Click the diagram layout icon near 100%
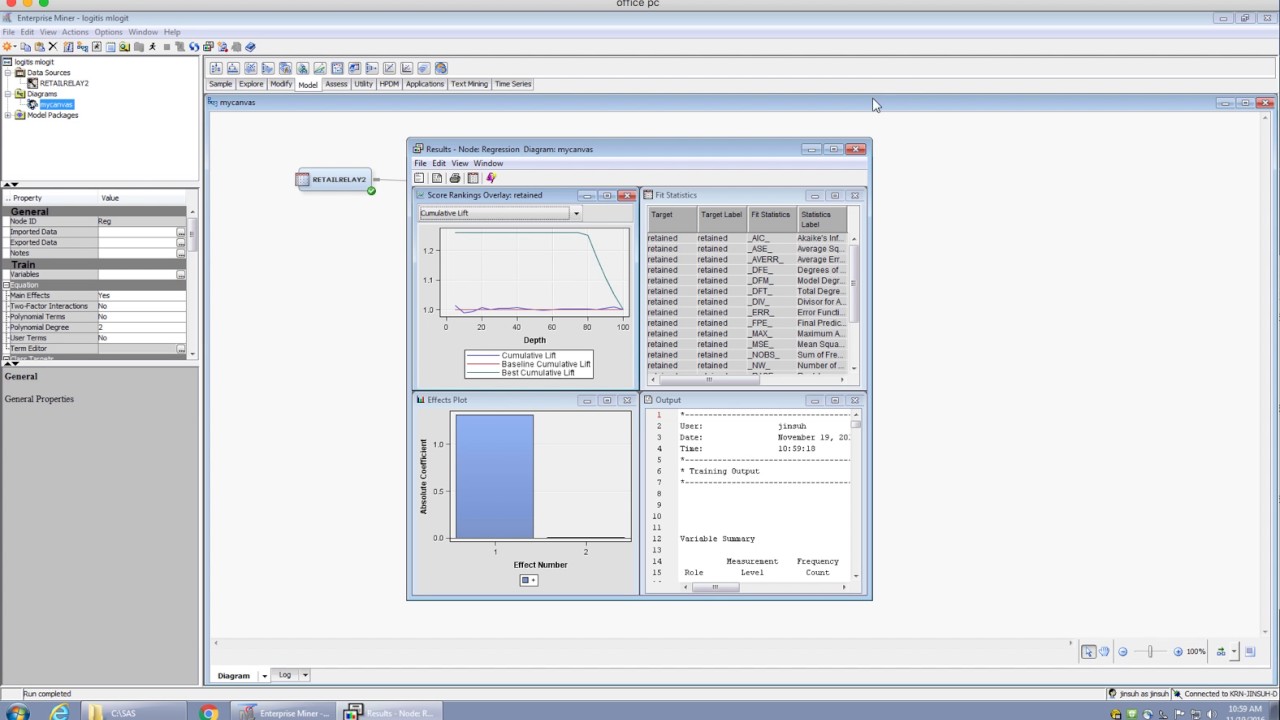Image resolution: width=1280 pixels, height=720 pixels. coord(1221,652)
